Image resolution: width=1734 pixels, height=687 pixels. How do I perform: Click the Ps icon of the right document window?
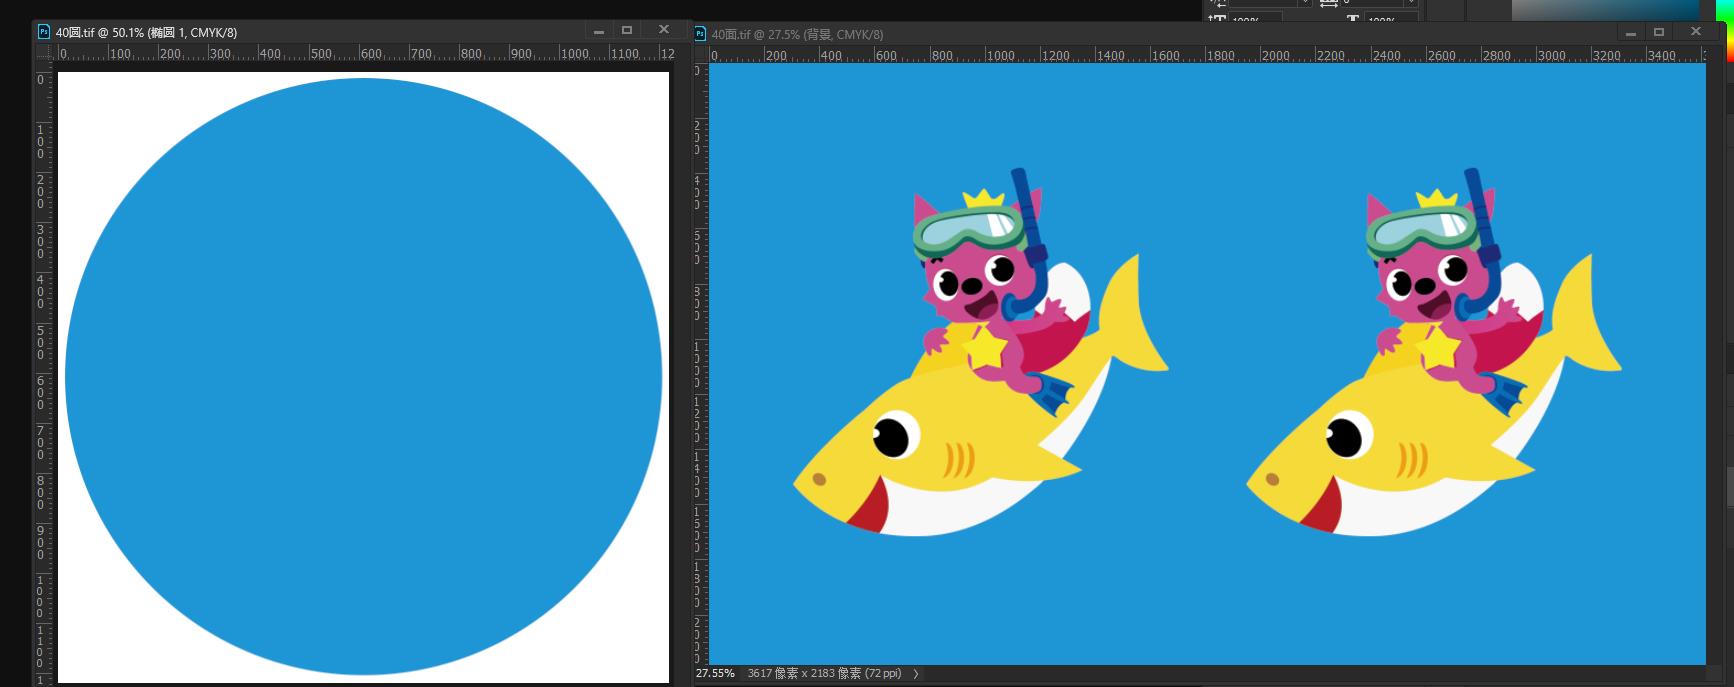click(700, 34)
